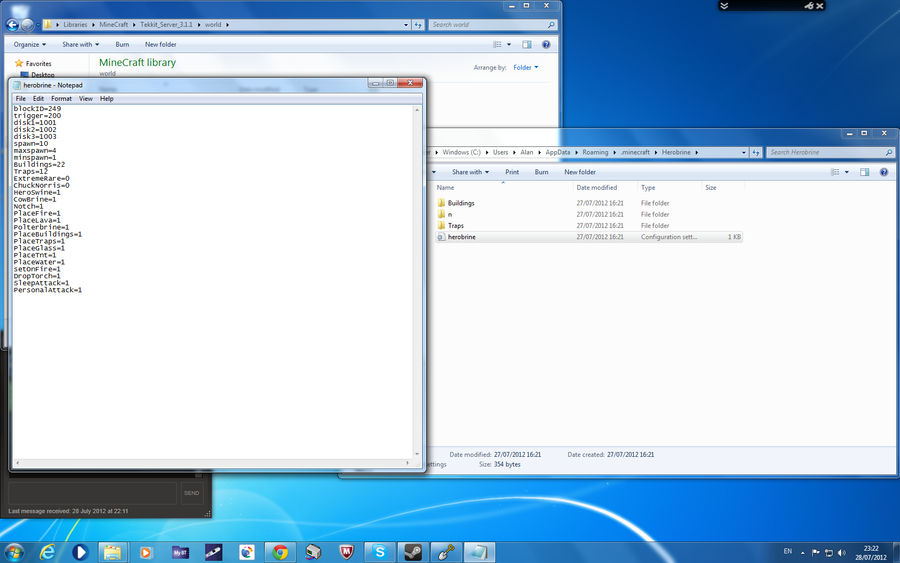
Task: Toggle the preview pane in the world window
Action: (526, 44)
